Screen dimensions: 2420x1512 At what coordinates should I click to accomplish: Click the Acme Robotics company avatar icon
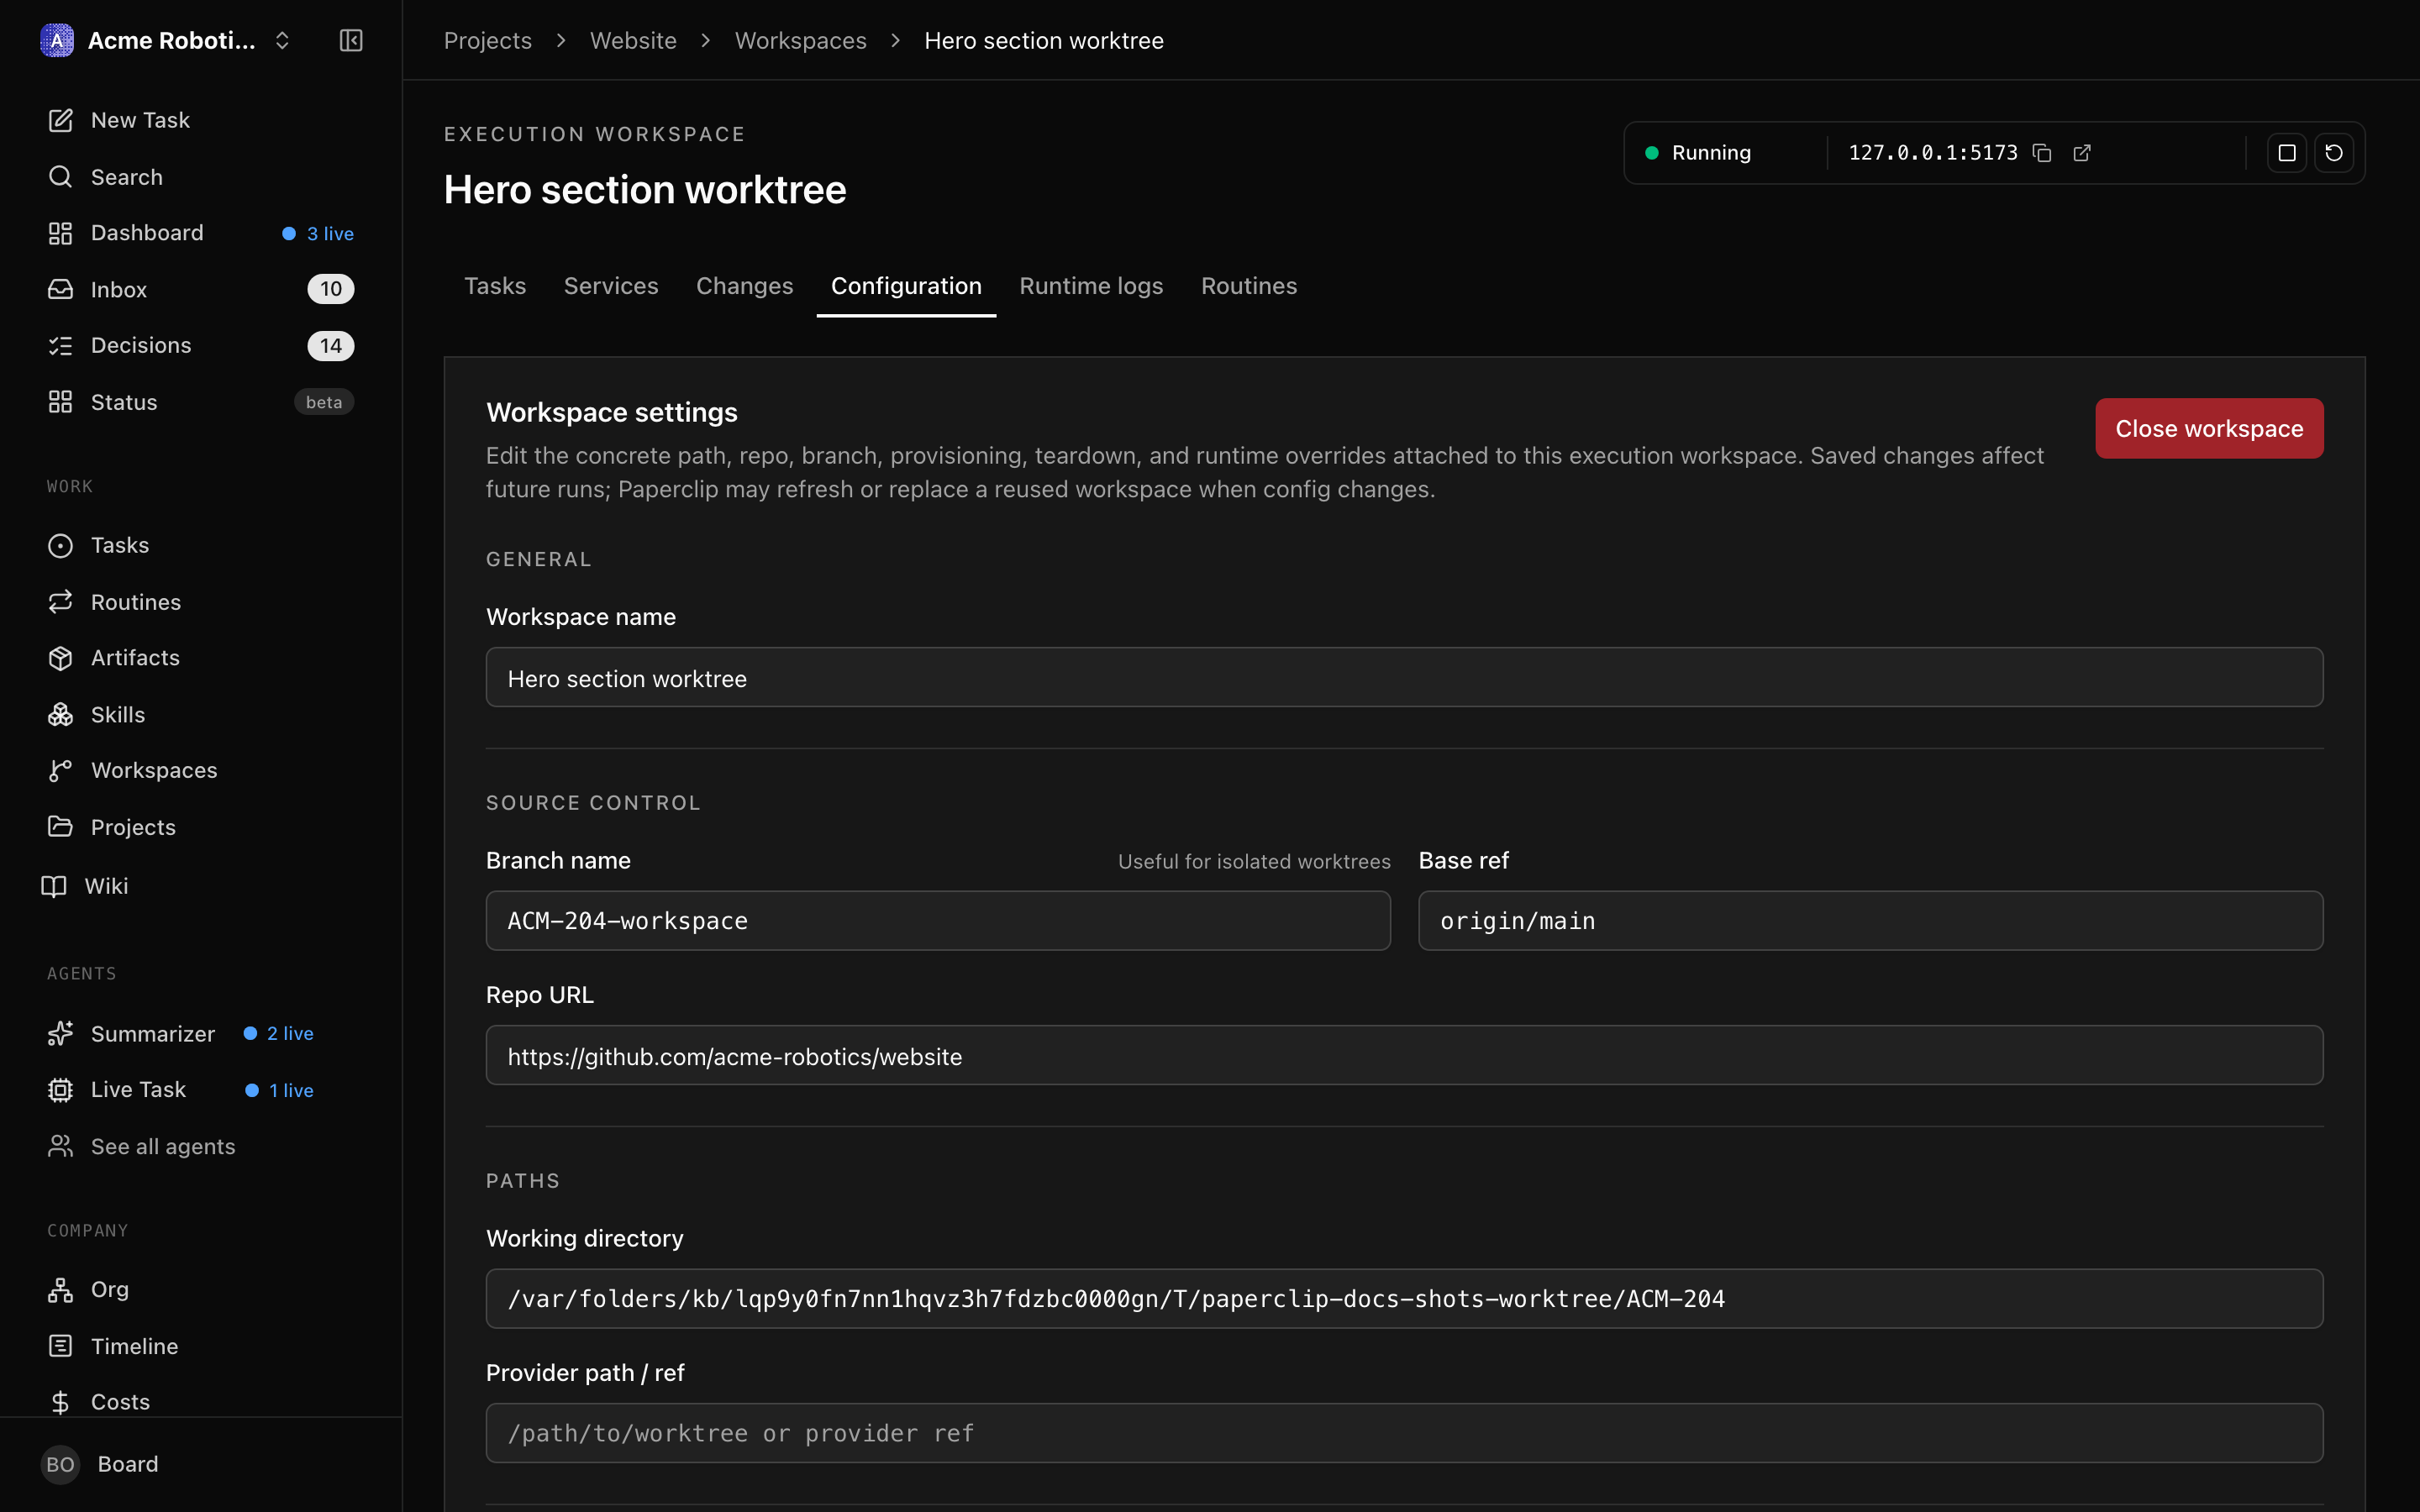pos(57,40)
